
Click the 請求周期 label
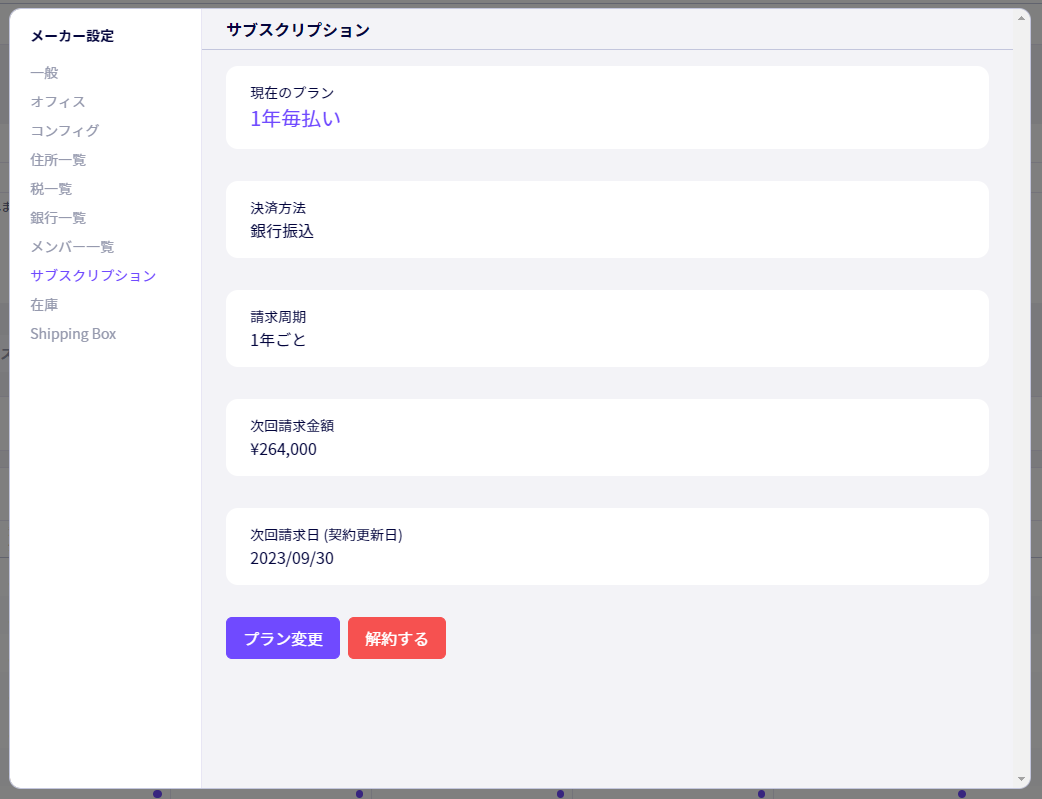click(x=278, y=317)
